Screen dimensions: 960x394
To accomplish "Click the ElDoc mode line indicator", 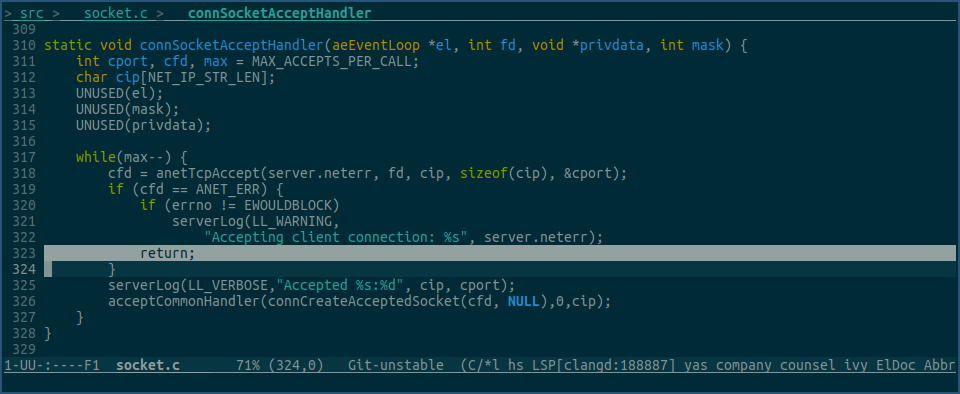I will [896, 365].
